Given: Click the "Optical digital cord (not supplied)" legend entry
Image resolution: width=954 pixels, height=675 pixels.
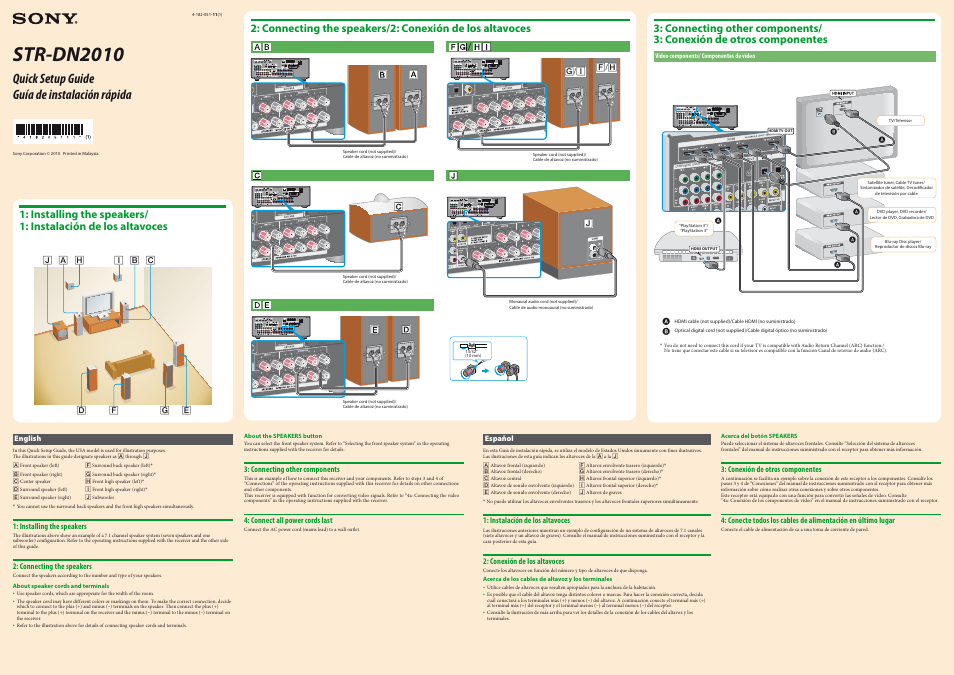Looking at the screenshot, I should (x=745, y=331).
